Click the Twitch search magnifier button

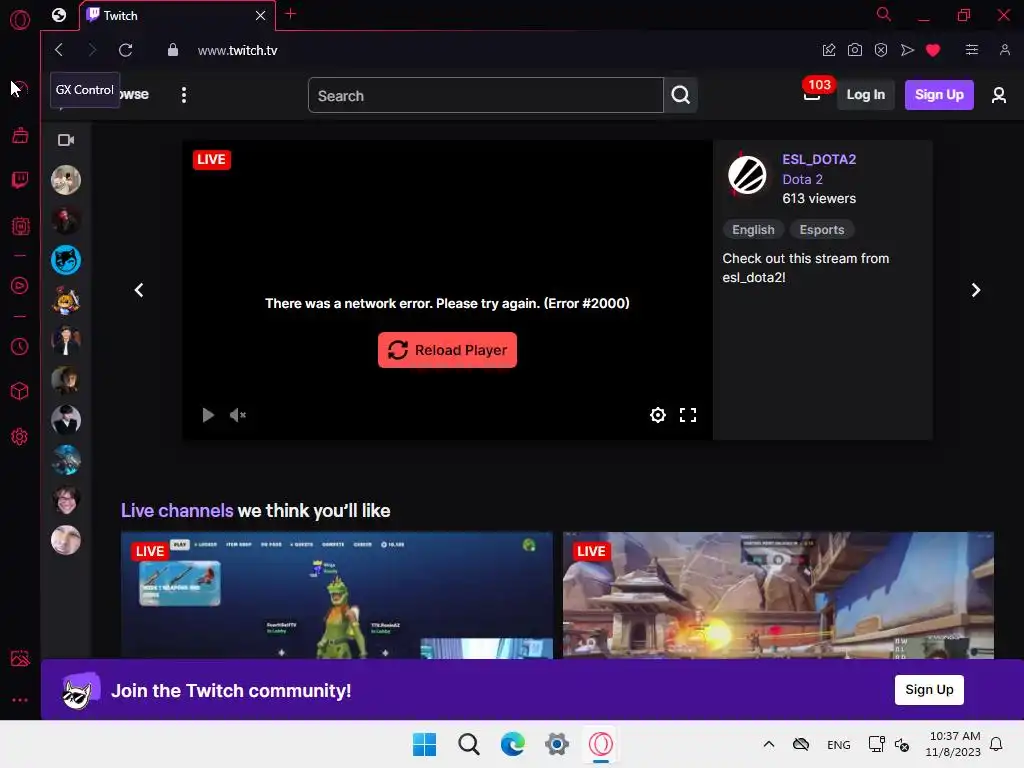(680, 95)
